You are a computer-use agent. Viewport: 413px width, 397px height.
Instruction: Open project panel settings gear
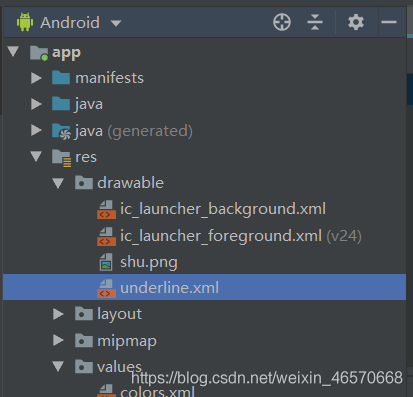(x=356, y=22)
